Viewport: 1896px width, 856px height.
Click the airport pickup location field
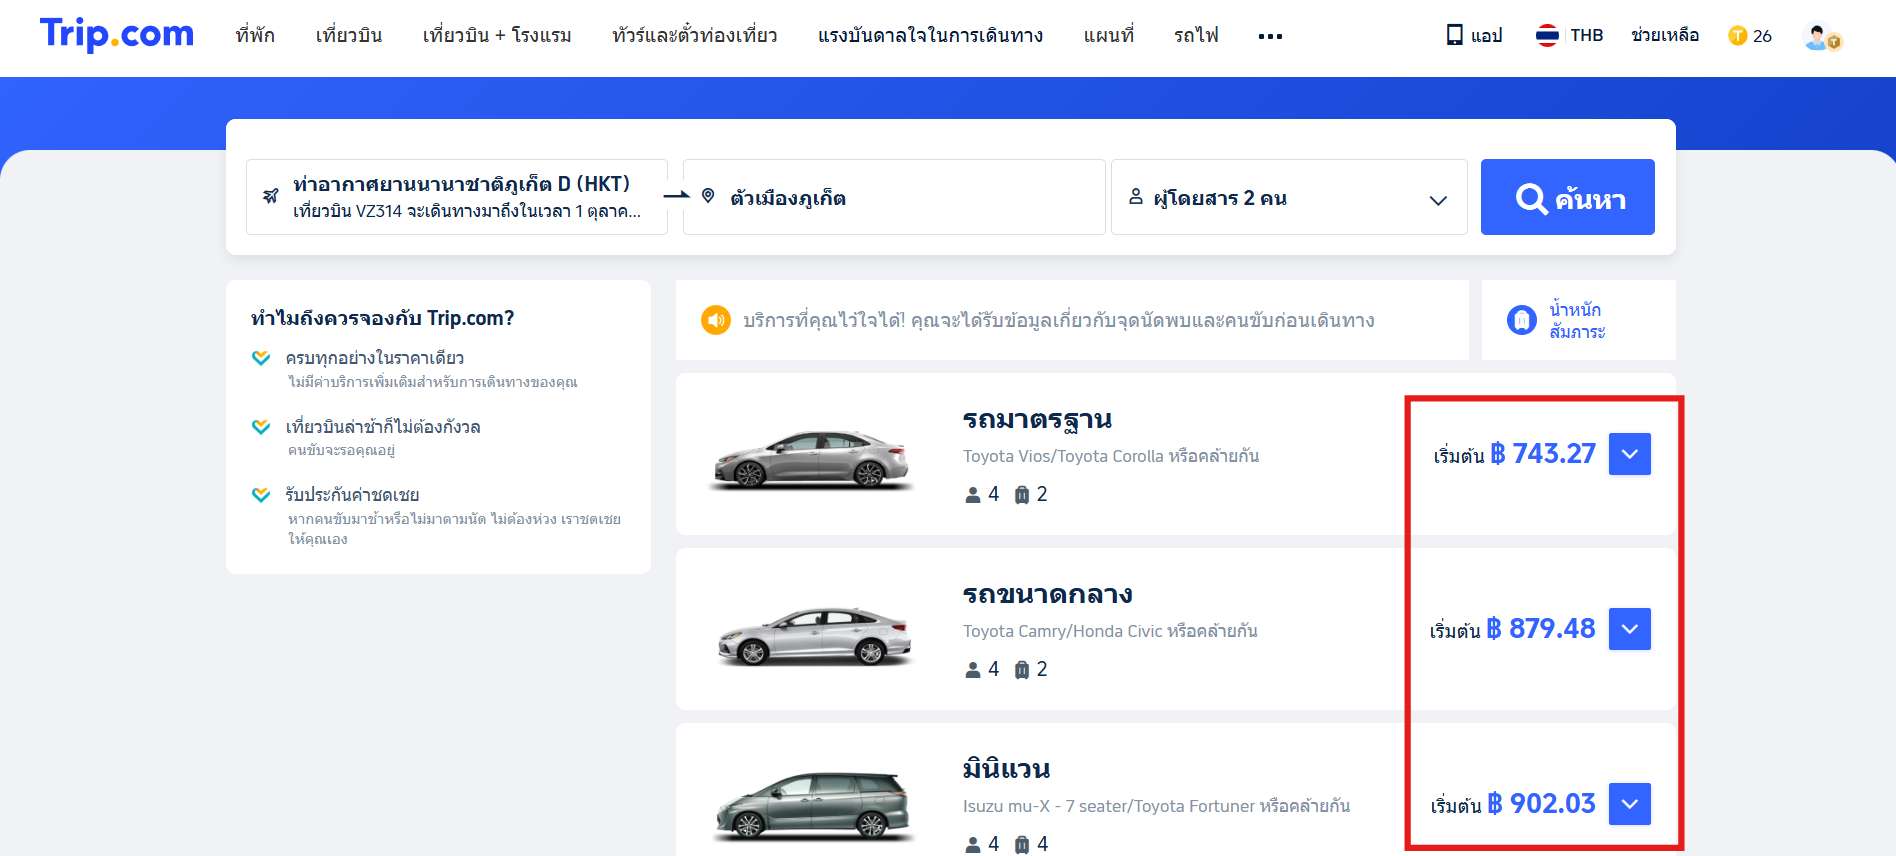coord(457,197)
